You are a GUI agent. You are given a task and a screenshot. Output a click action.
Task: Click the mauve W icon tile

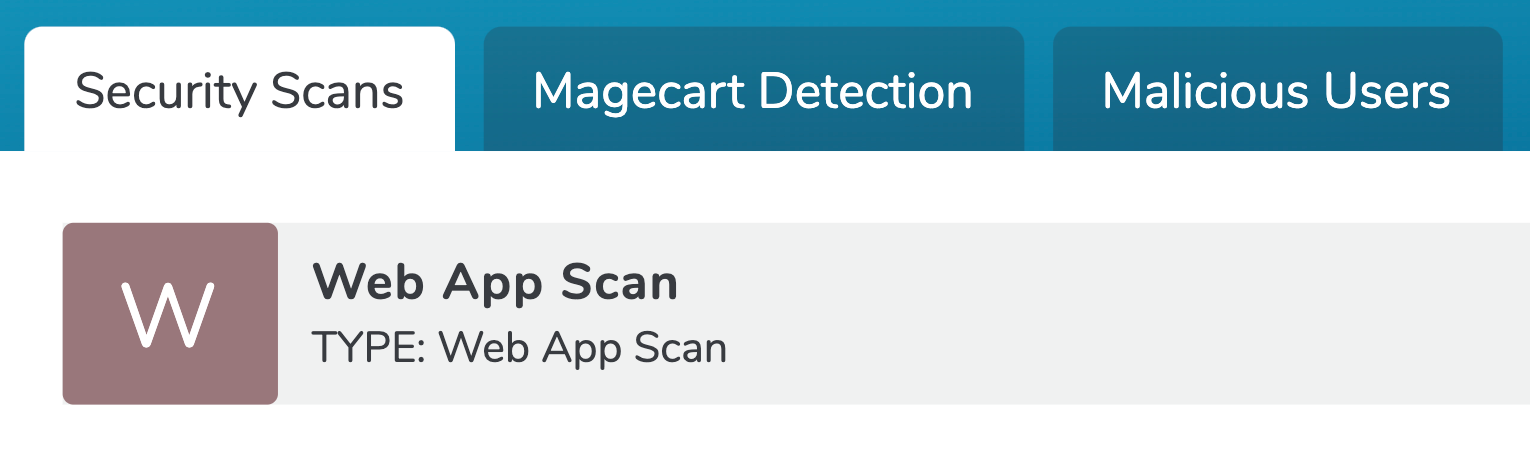click(x=170, y=314)
